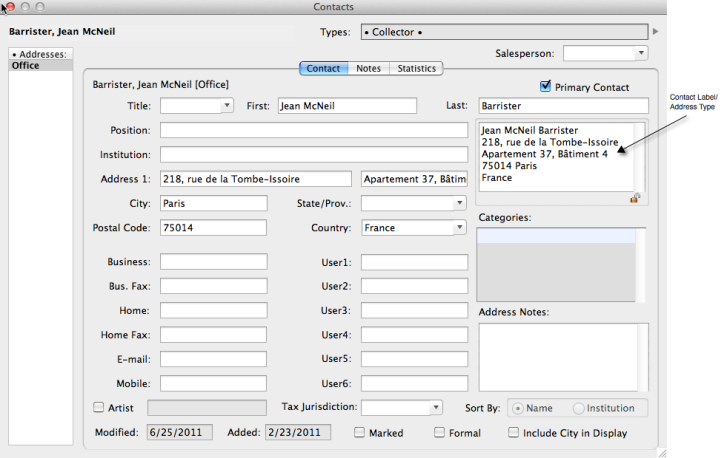The image size is (724, 458).
Task: Choose the Name sort radio button
Action: 518,408
